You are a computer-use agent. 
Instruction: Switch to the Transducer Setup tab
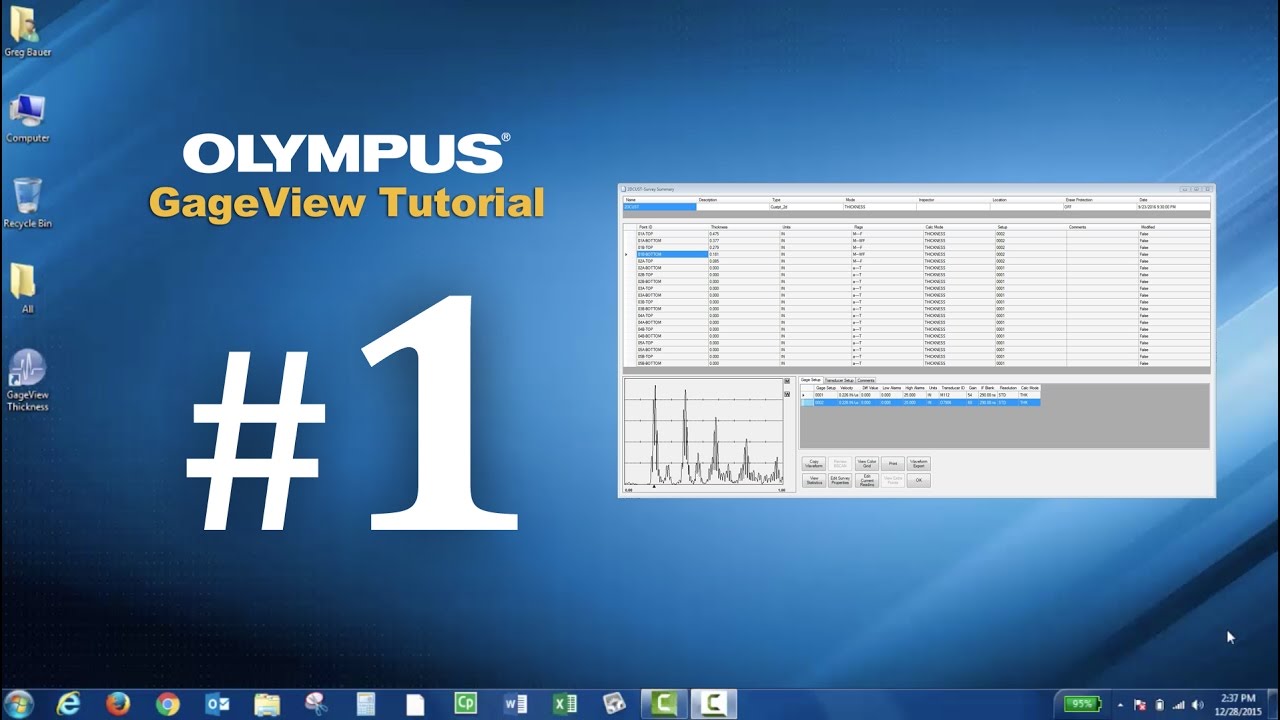(839, 380)
